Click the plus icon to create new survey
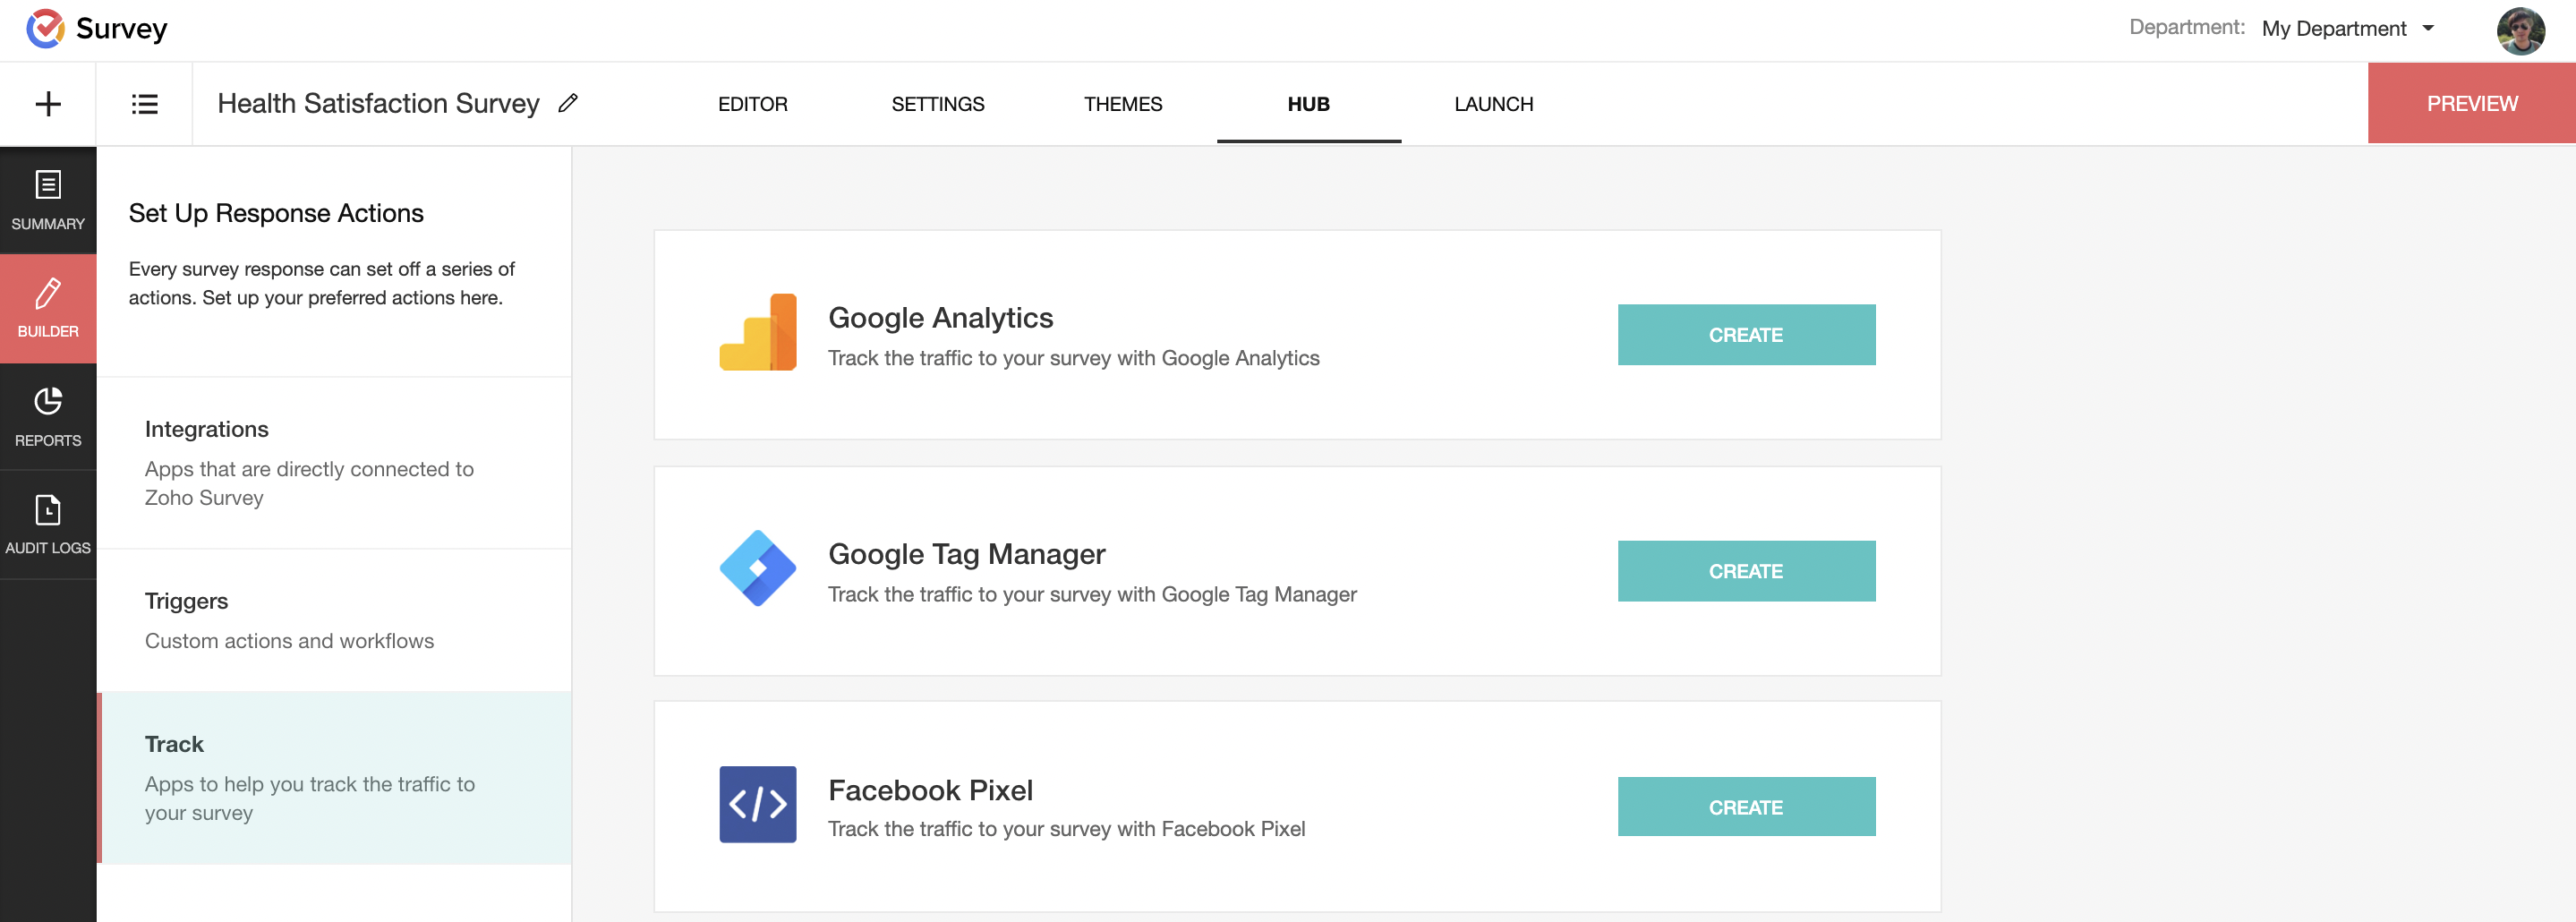Image resolution: width=2576 pixels, height=922 pixels. pyautogui.click(x=48, y=104)
